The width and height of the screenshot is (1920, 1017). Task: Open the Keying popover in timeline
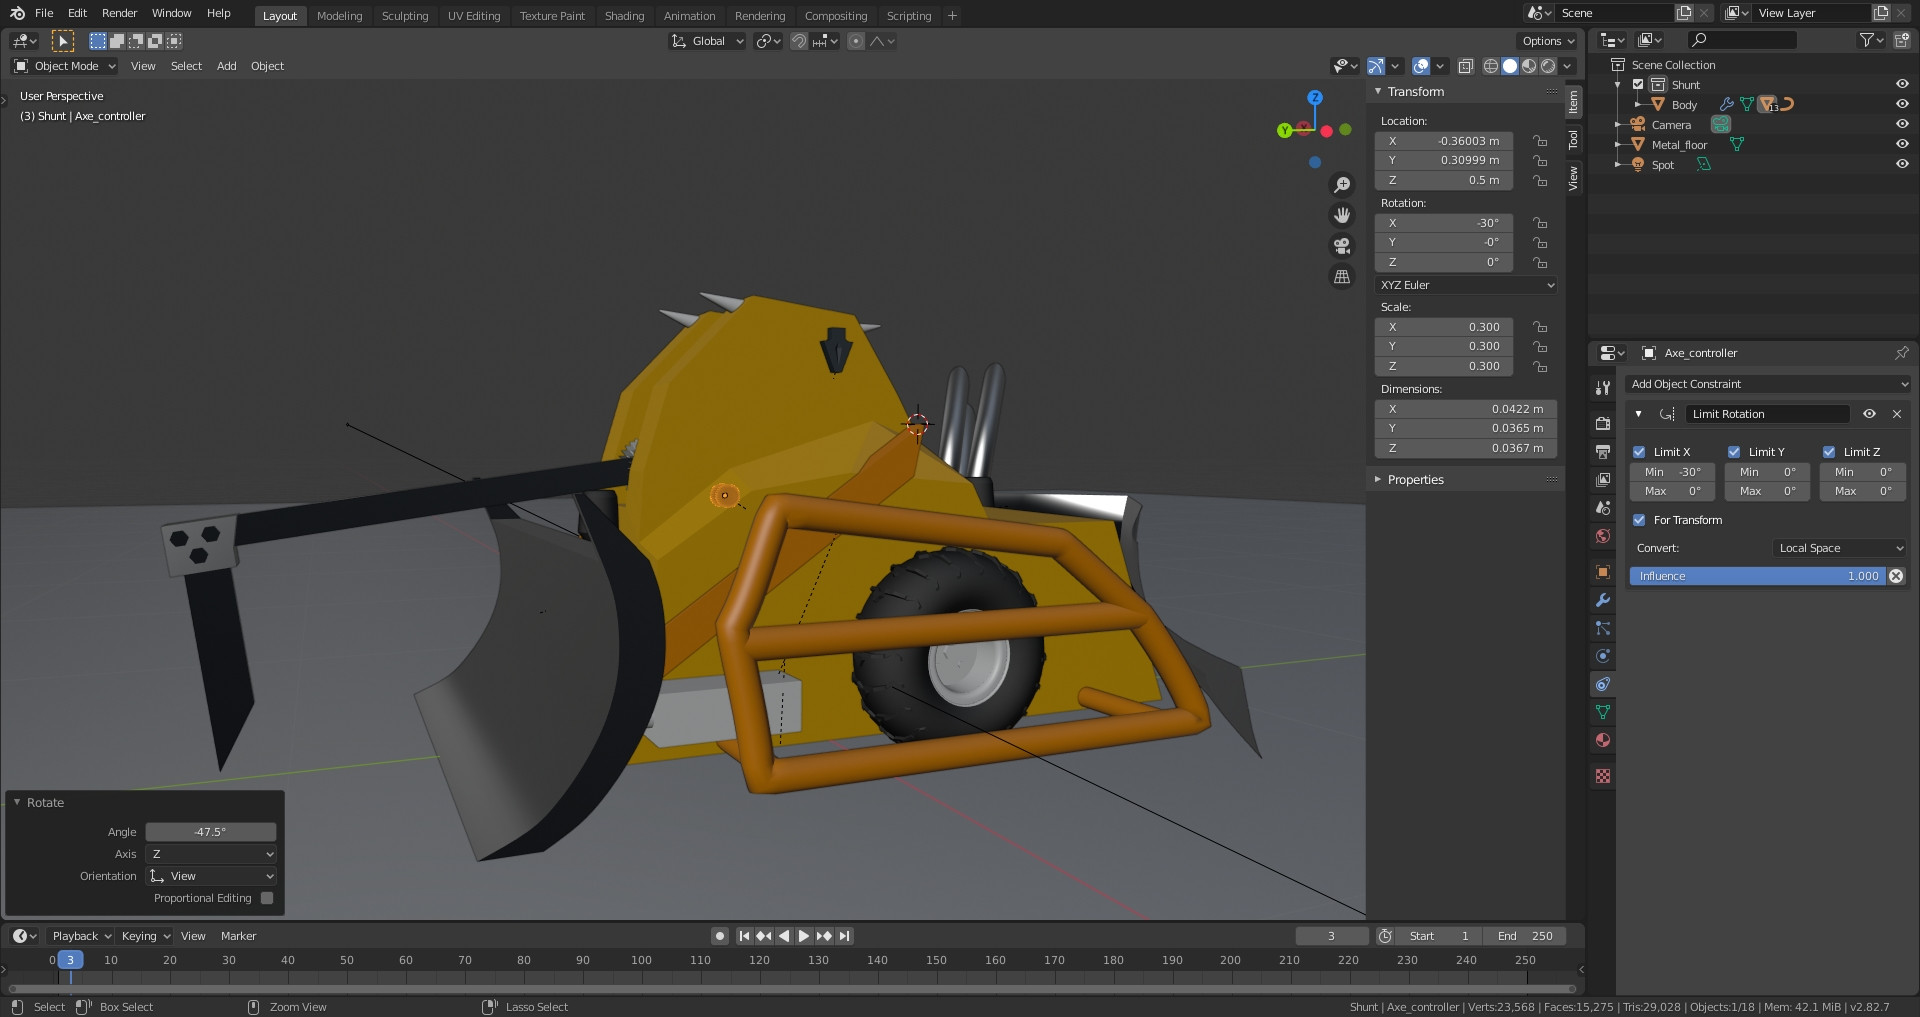[x=145, y=936]
